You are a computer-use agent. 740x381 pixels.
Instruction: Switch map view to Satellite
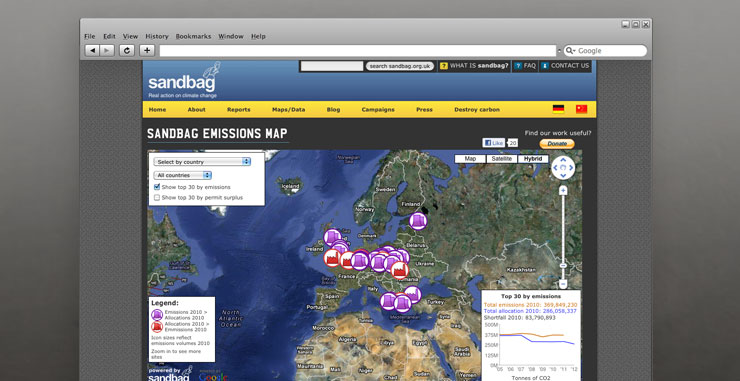coord(502,159)
